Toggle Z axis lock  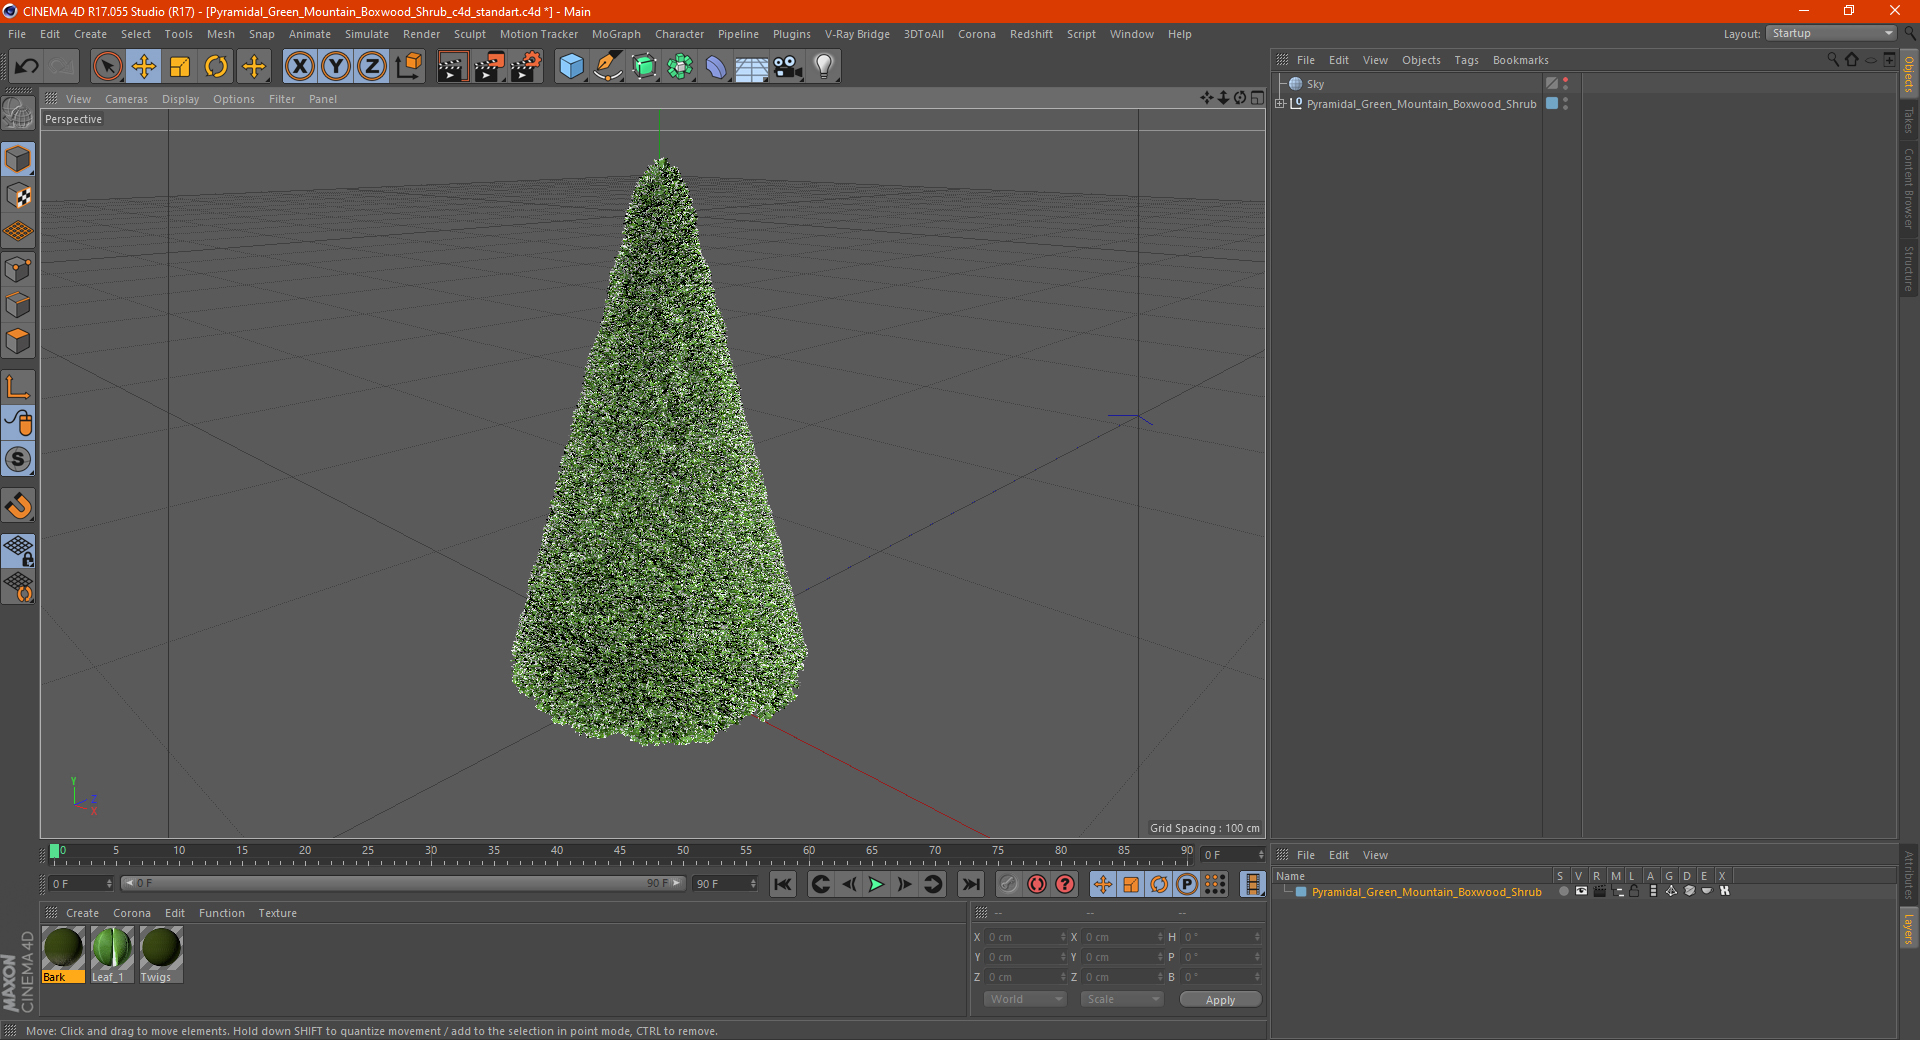coord(372,67)
